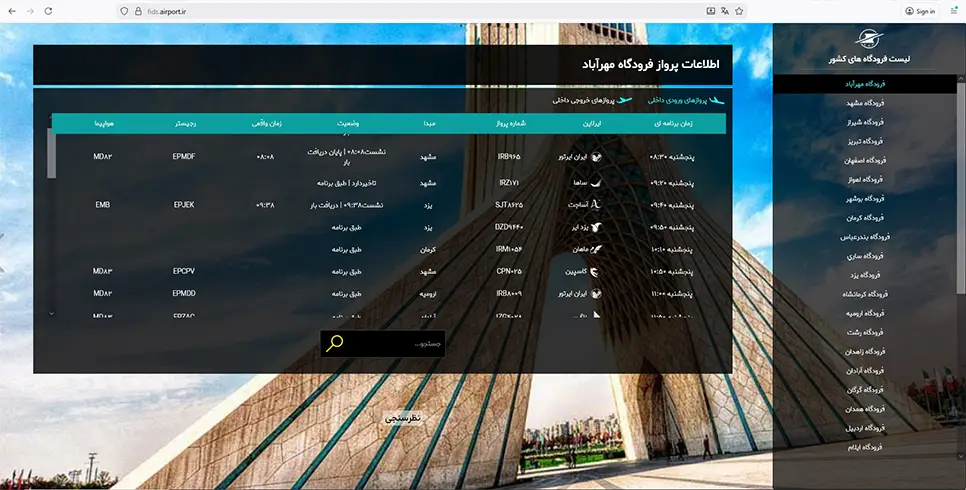Viewport: 966px width, 490px height.
Task: Select domestic arrivals tab (پروازهای ورودی داخلی)
Action: pyautogui.click(x=686, y=100)
